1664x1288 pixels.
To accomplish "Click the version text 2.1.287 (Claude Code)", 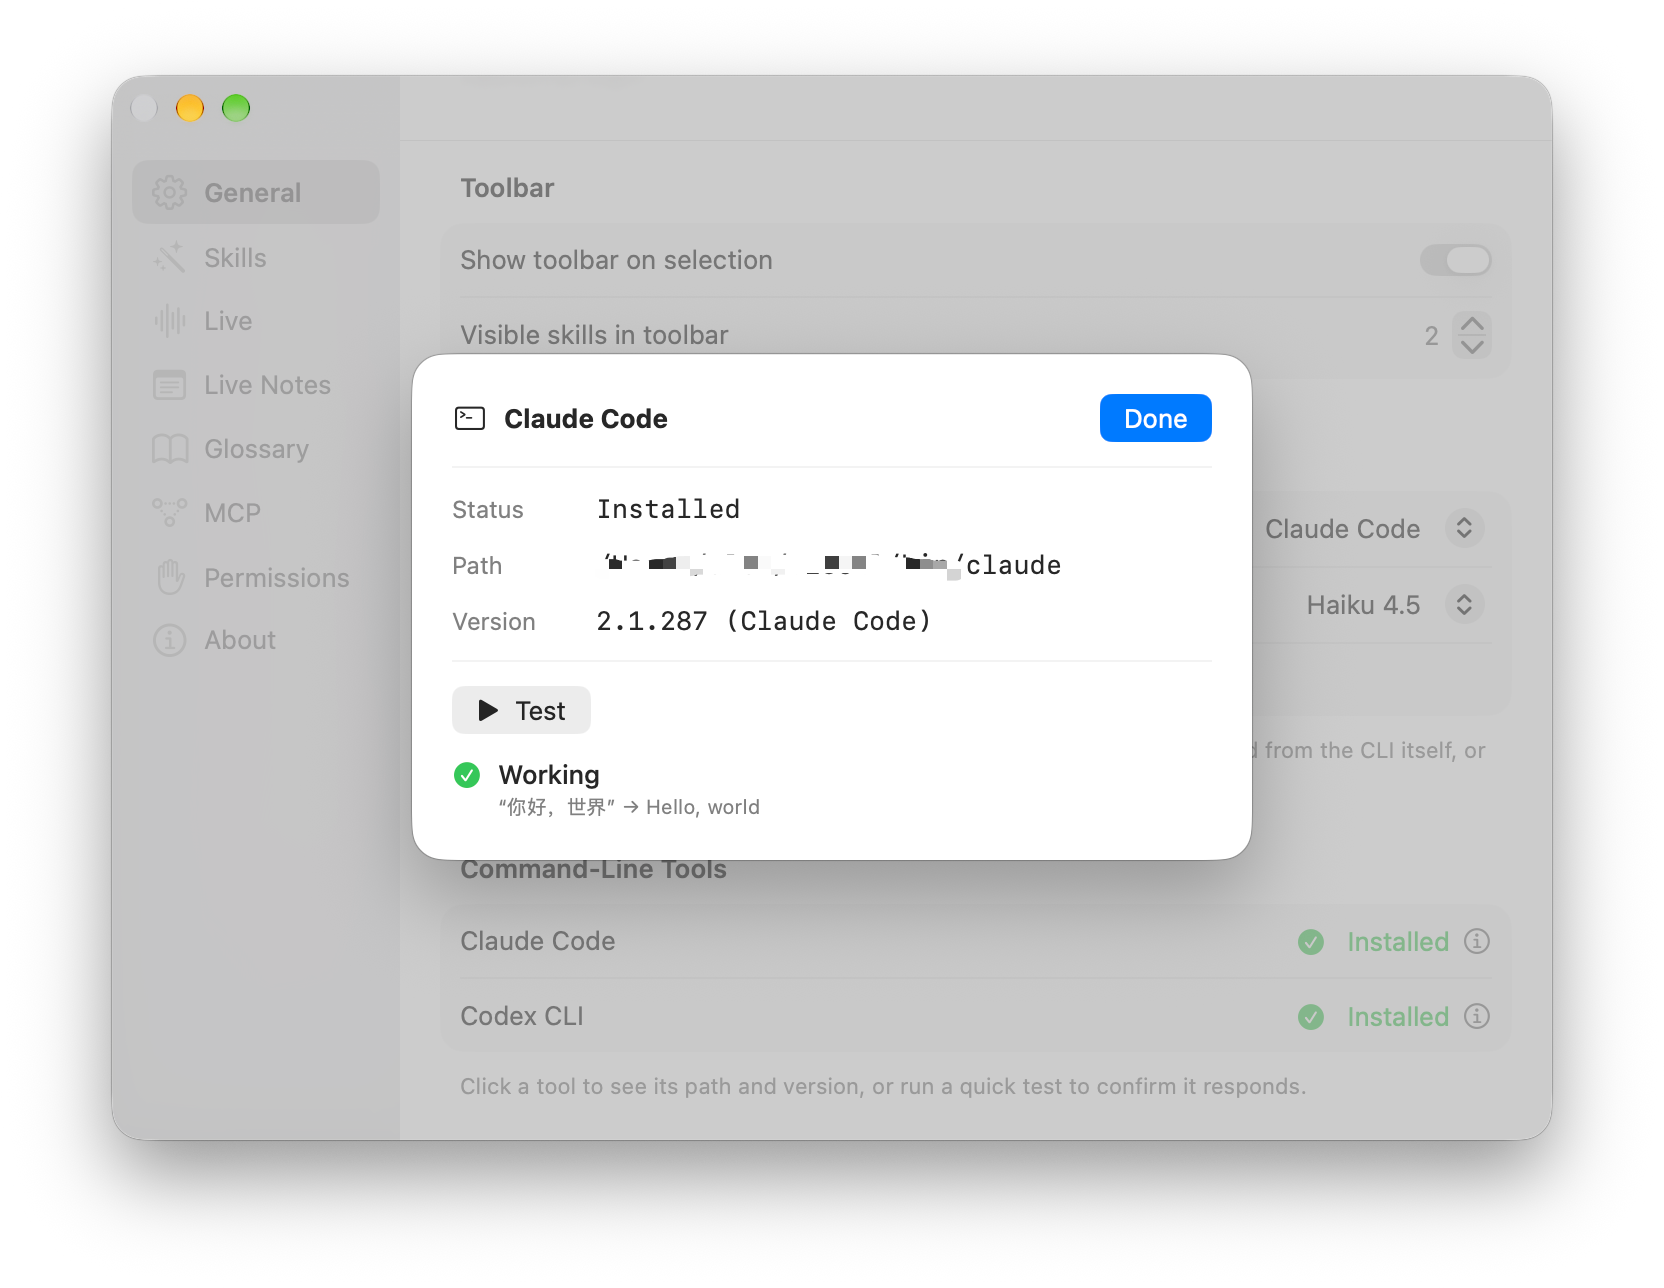I will [764, 621].
